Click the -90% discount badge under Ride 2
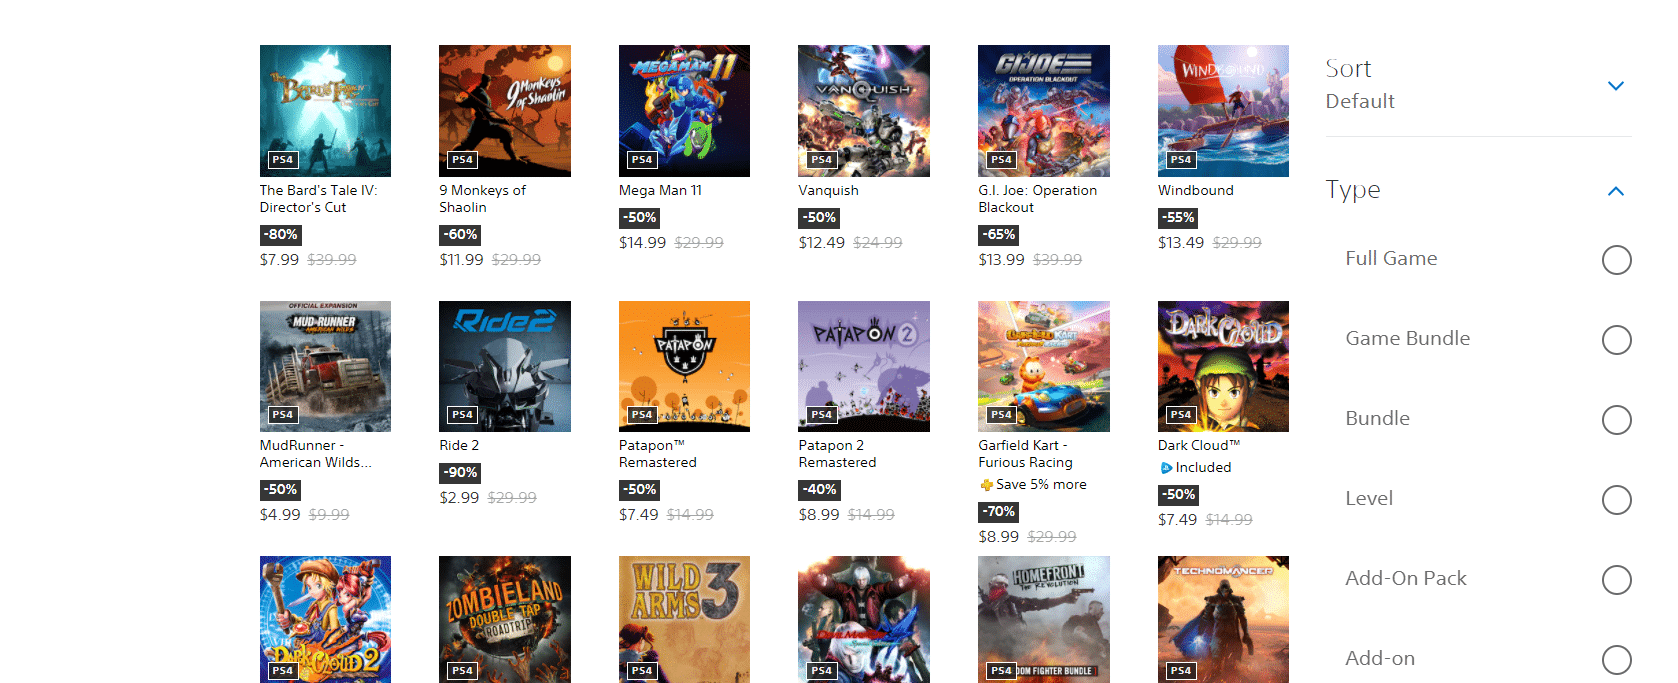 pos(460,473)
